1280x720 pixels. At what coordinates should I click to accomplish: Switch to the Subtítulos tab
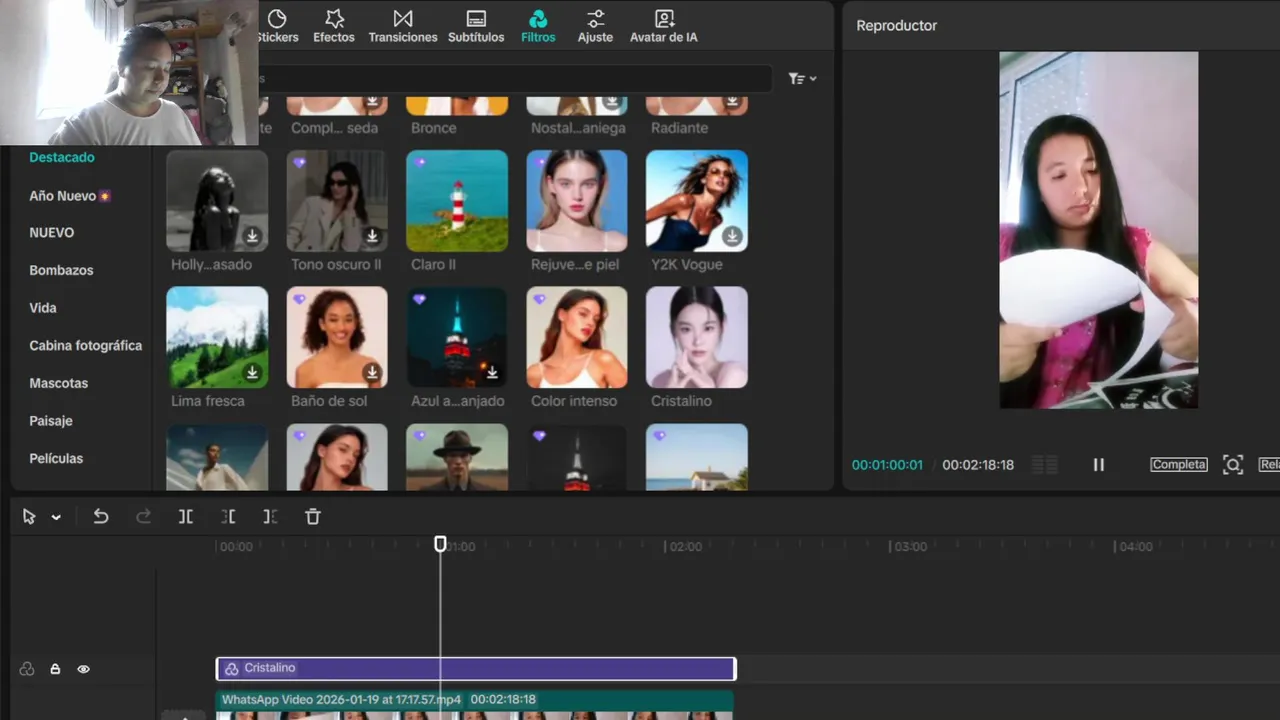point(476,26)
